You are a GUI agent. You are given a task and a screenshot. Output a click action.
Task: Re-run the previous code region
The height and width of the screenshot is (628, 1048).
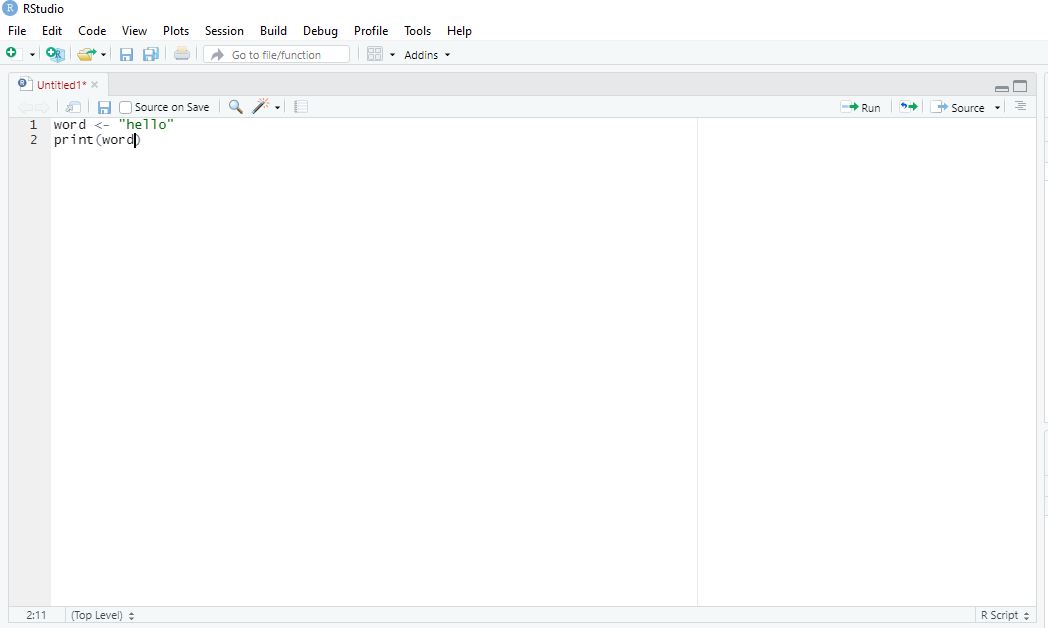[908, 107]
